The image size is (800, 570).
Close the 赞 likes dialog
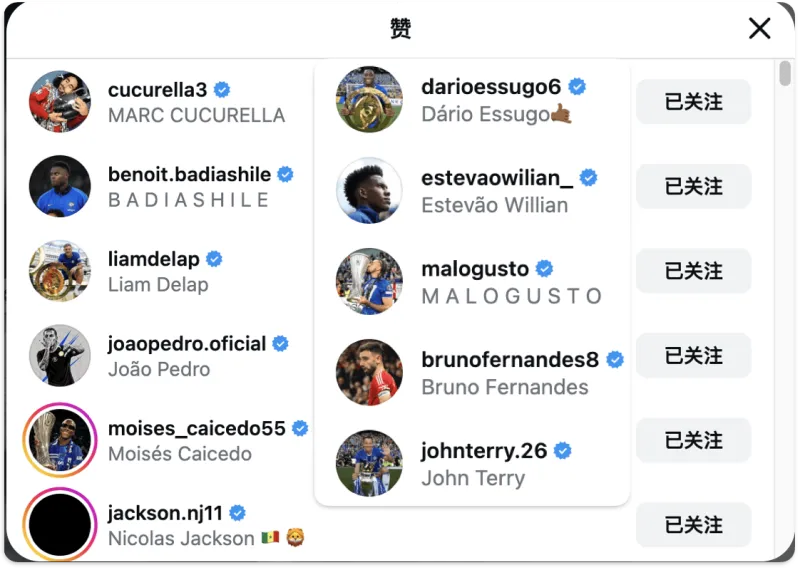[x=760, y=29]
